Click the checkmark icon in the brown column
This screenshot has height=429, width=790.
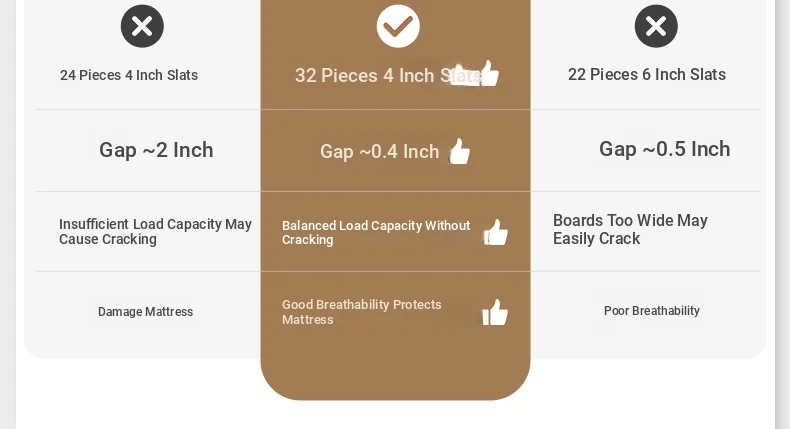(398, 26)
